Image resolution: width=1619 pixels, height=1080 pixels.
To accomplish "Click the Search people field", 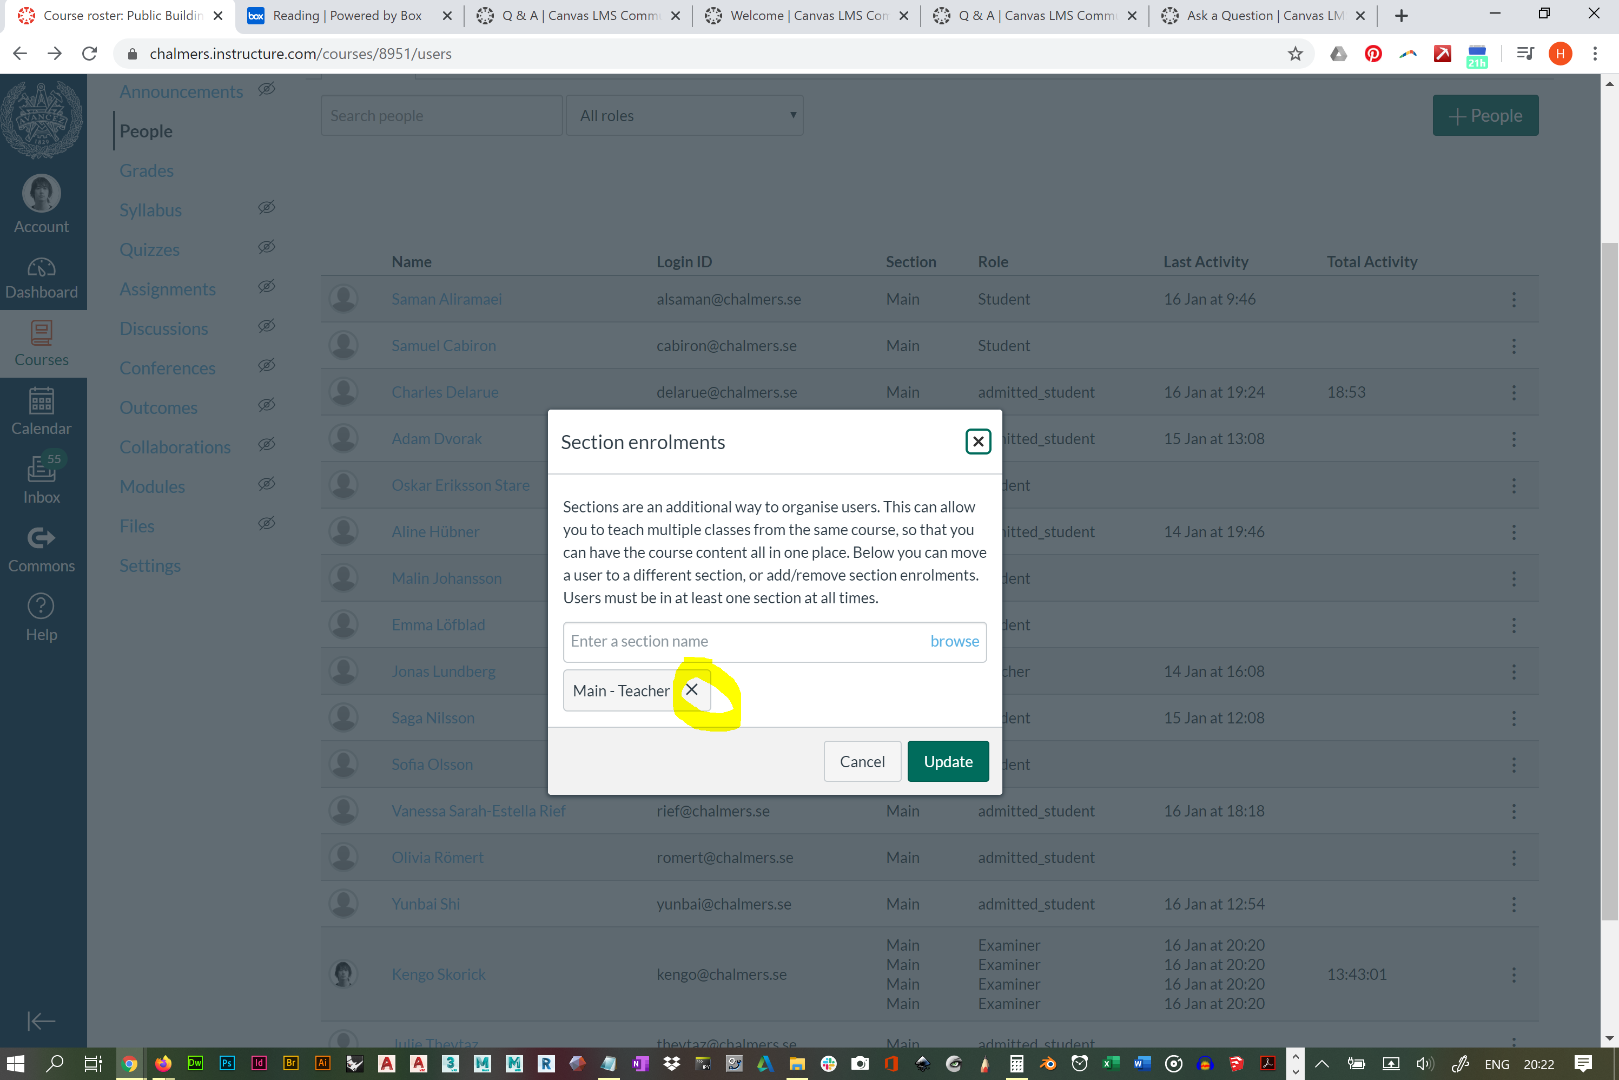I will 442,116.
